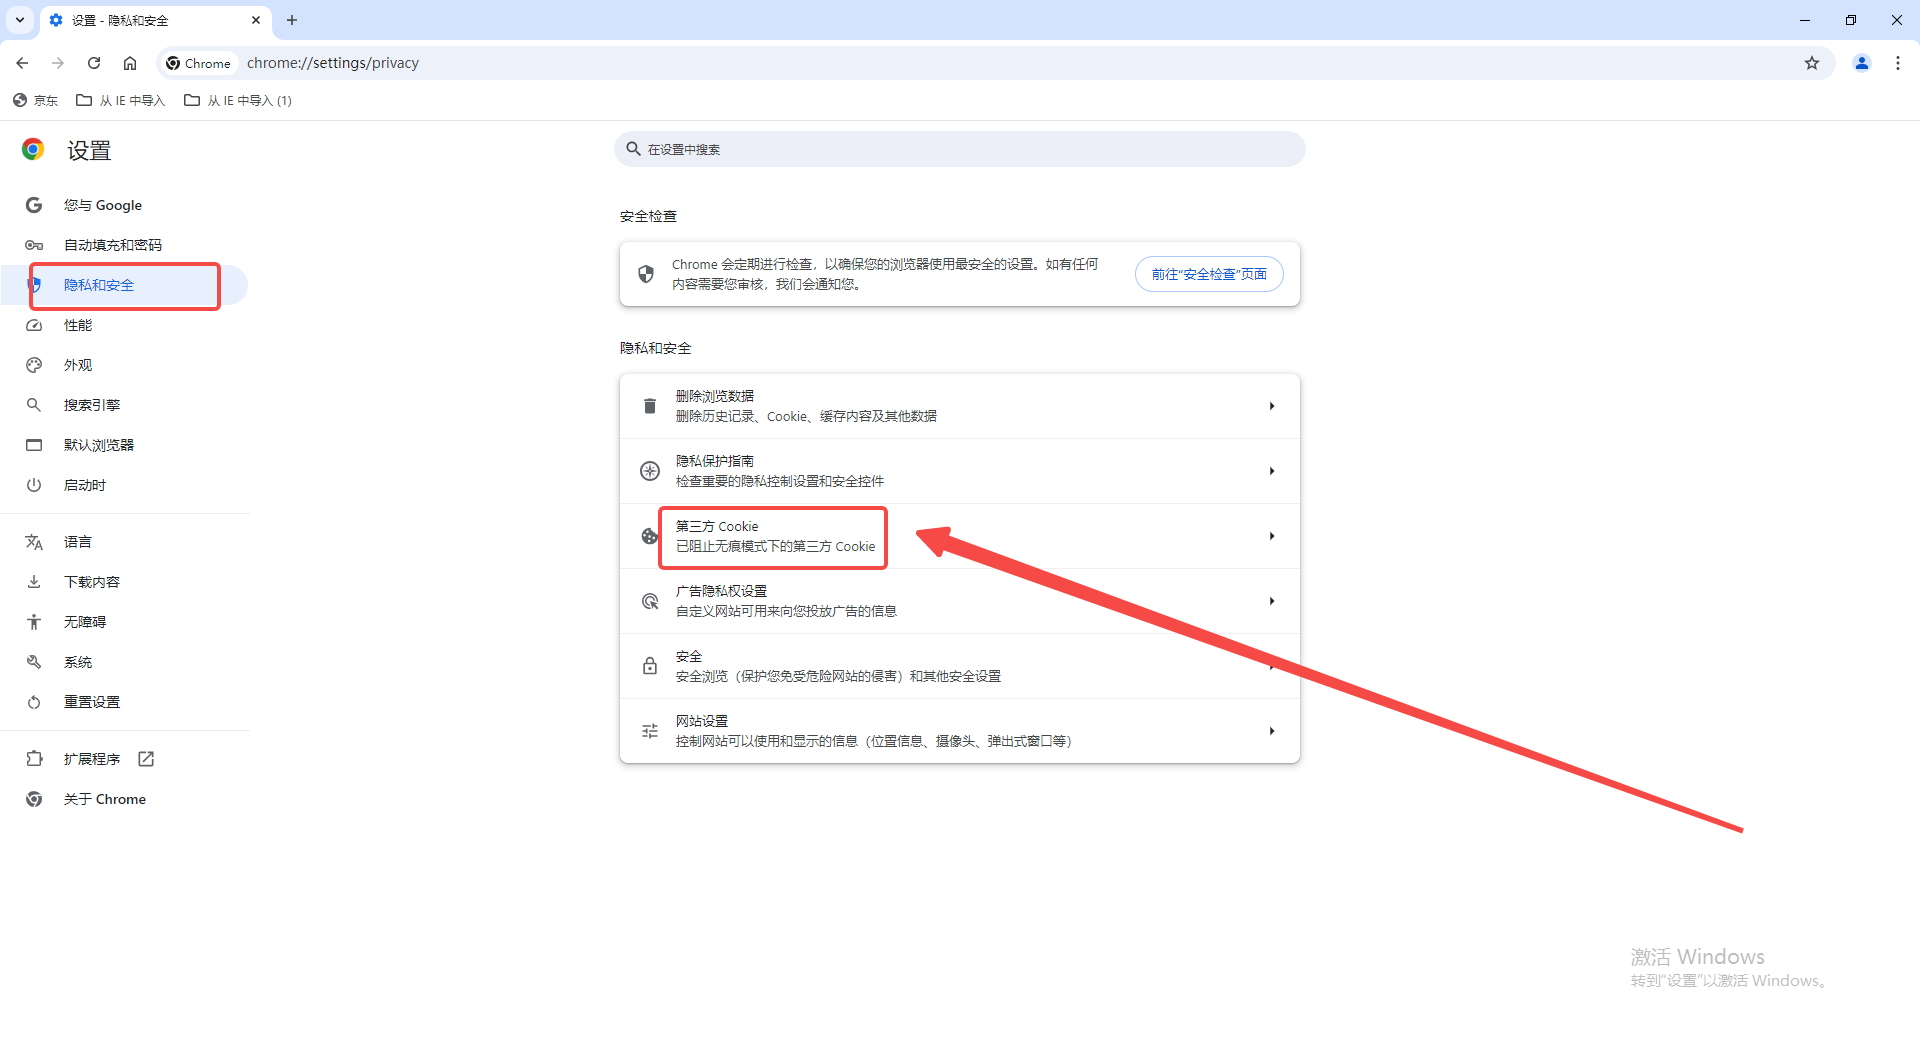The image size is (1920, 1040).
Task: Open a new tab with plus button
Action: [292, 20]
